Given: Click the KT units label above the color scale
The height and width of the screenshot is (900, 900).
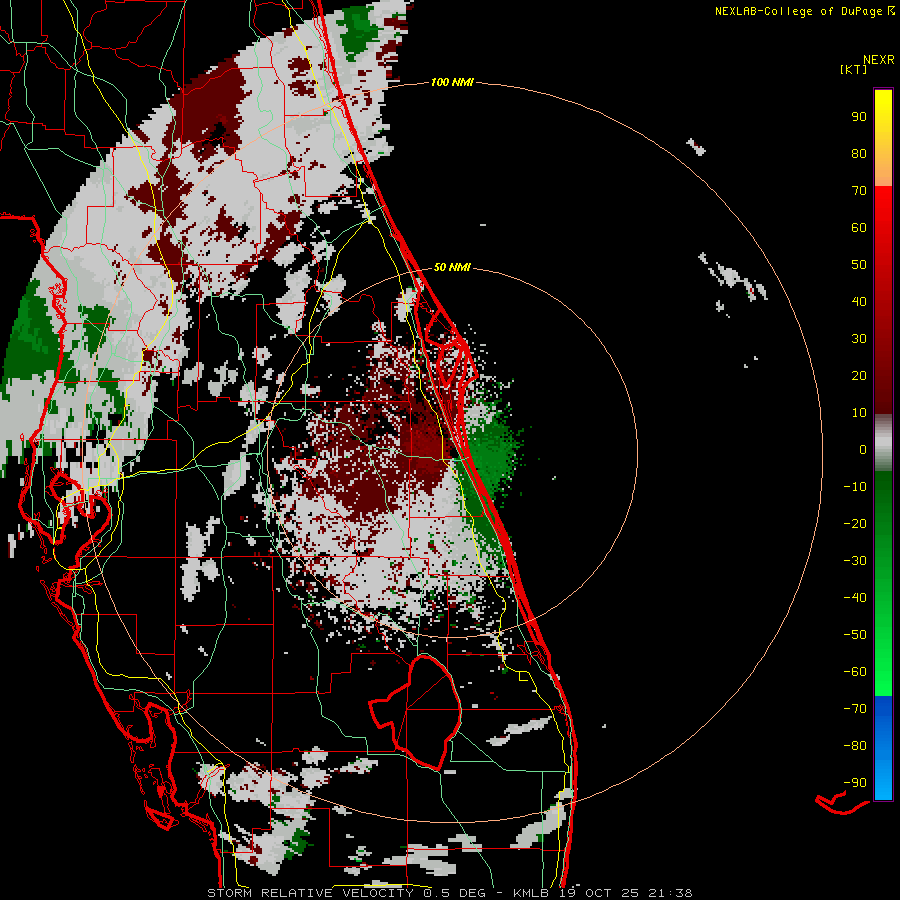Looking at the screenshot, I should tap(854, 69).
